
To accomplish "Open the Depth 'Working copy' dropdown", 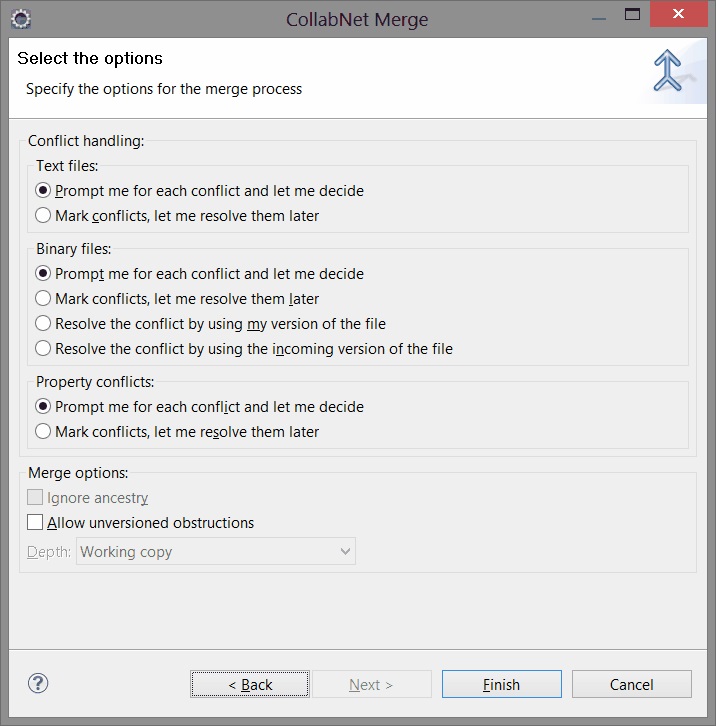I will [x=216, y=552].
